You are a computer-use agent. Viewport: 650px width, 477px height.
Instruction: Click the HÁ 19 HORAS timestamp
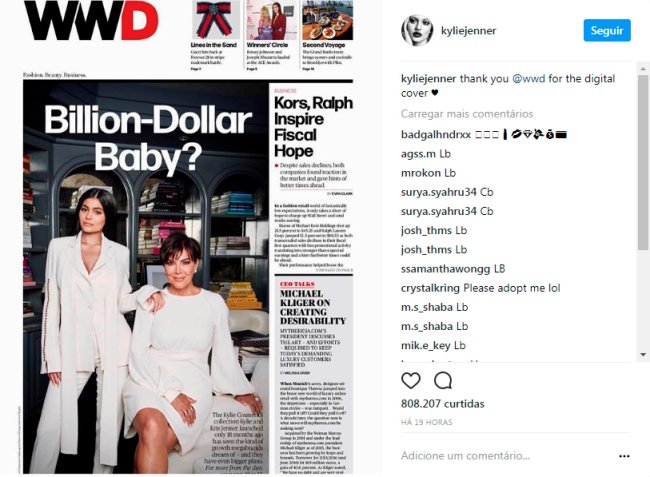point(427,422)
